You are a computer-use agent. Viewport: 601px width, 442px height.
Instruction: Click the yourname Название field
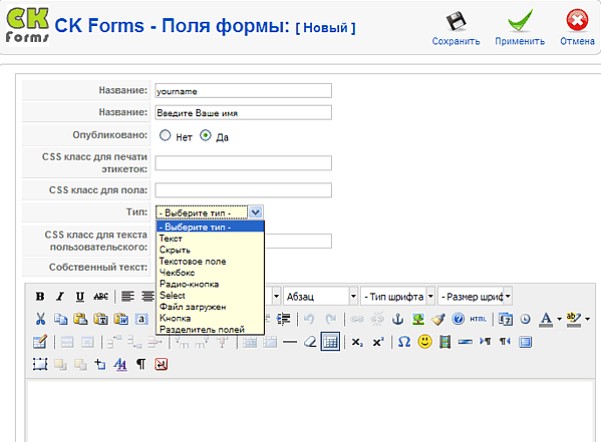(x=243, y=91)
